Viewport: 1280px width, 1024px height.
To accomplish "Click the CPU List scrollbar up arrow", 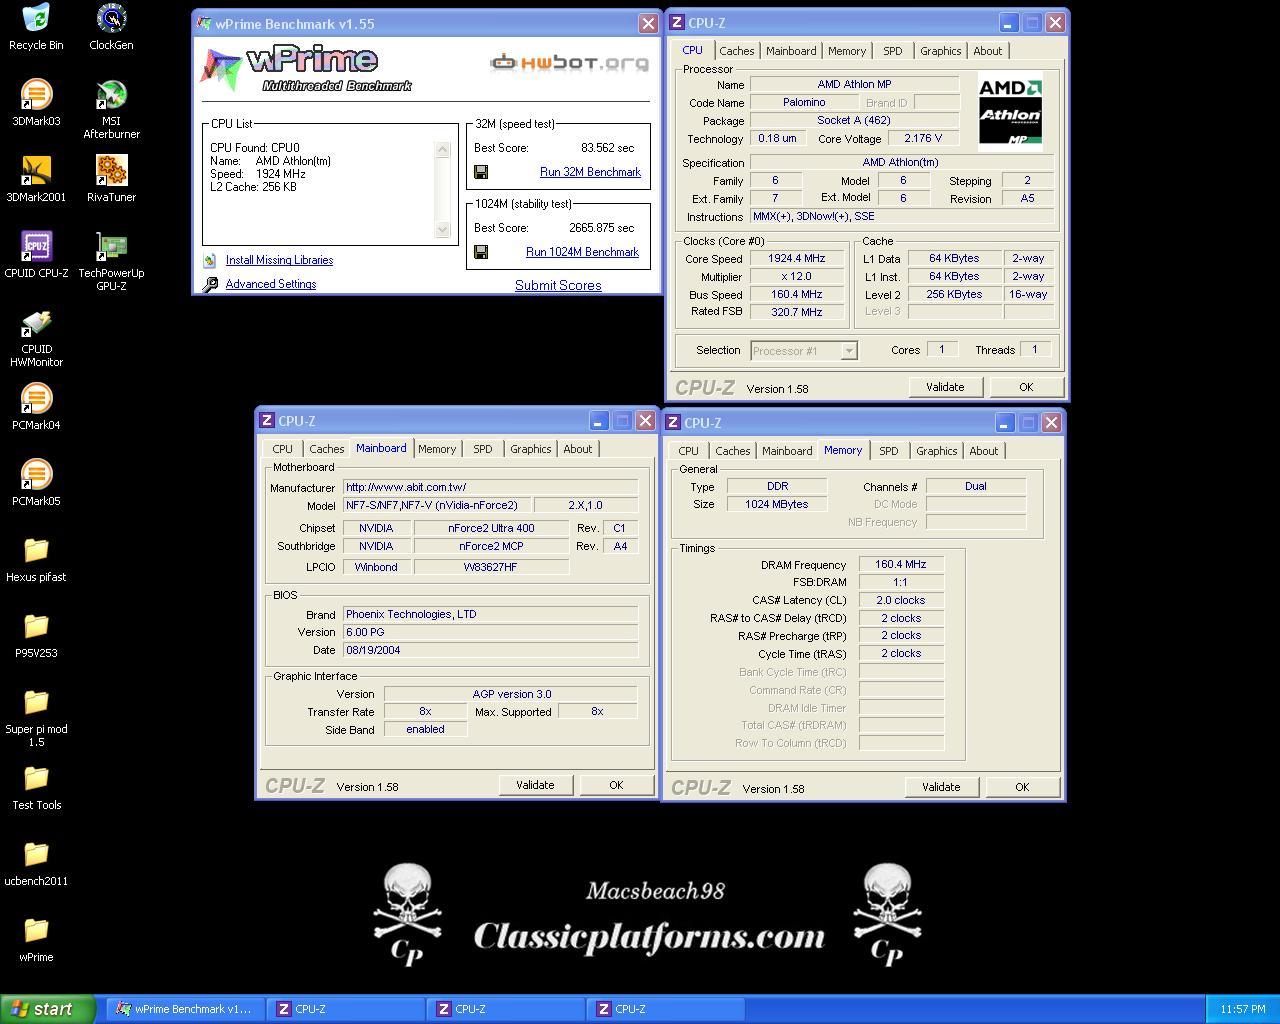I will (x=443, y=150).
